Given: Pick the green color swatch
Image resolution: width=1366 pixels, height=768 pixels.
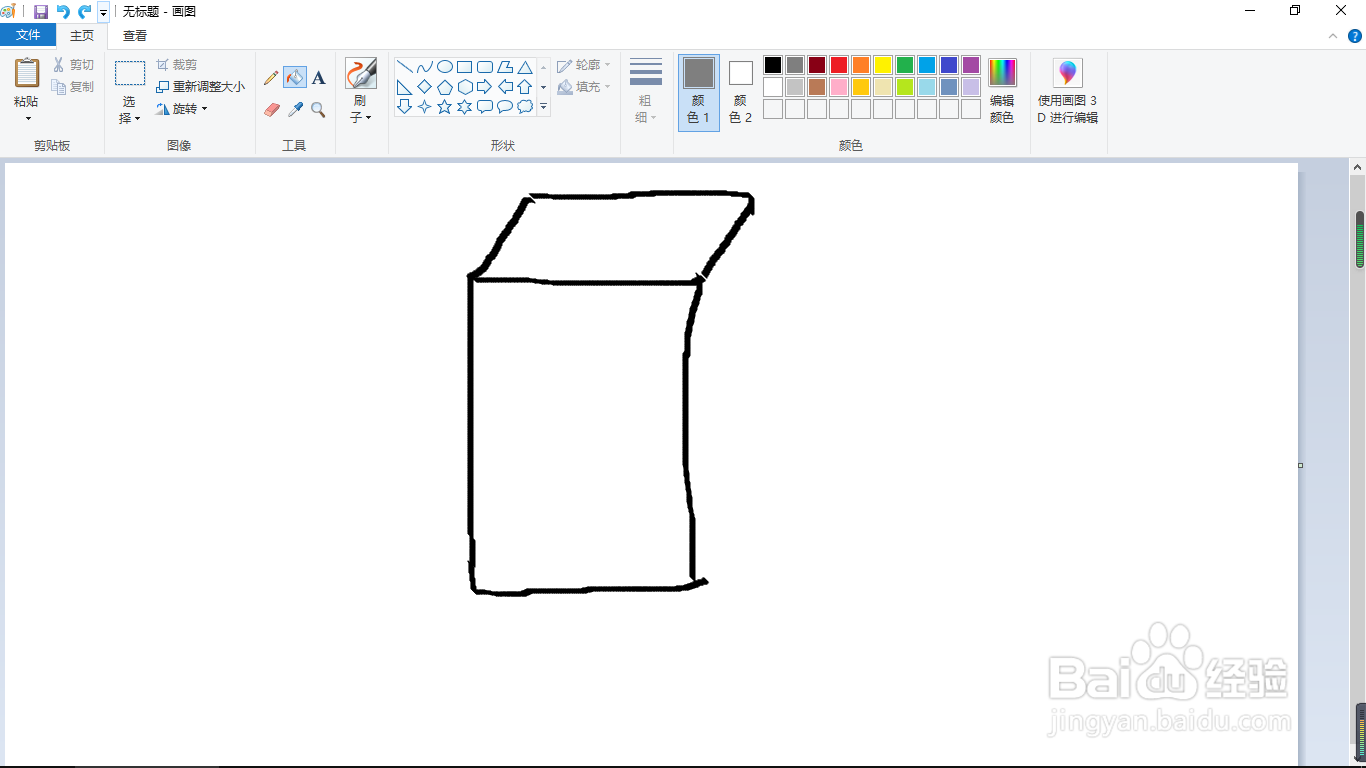Looking at the screenshot, I should [x=905, y=65].
